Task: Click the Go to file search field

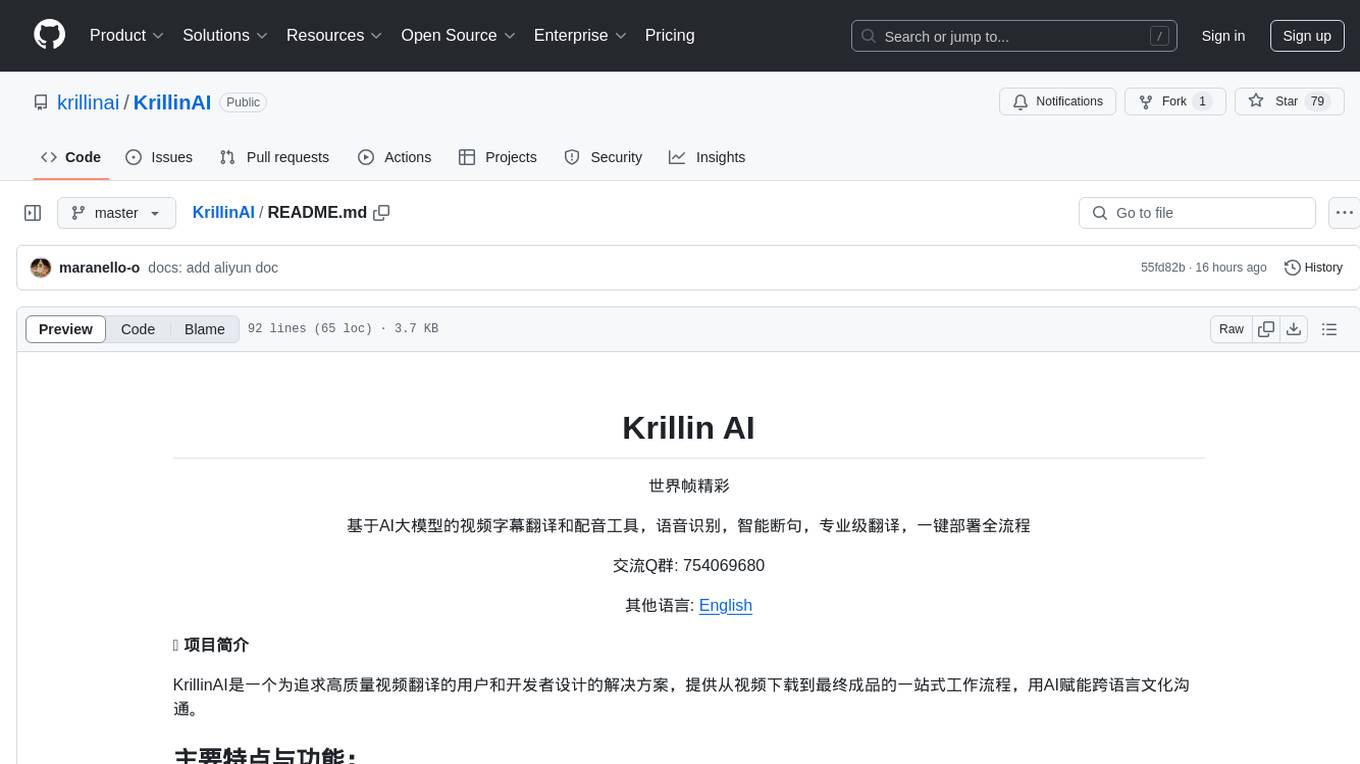Action: 1197,213
